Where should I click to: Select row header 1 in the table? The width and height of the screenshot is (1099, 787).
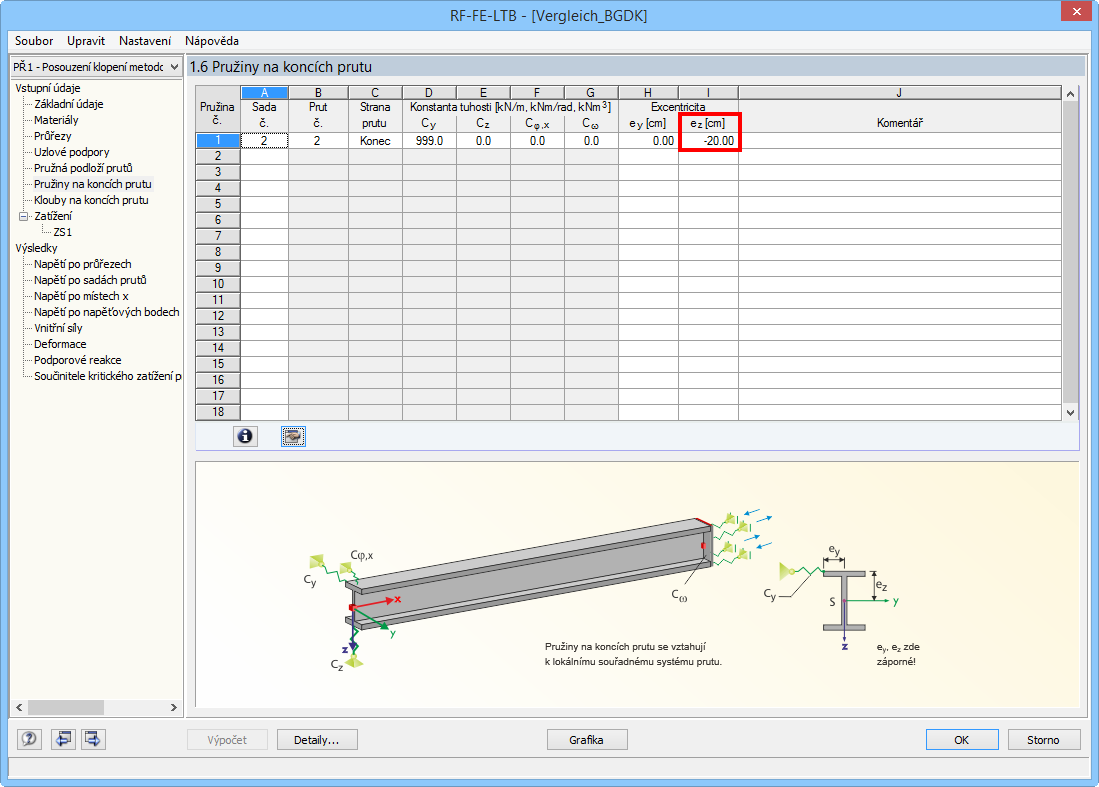tap(218, 140)
